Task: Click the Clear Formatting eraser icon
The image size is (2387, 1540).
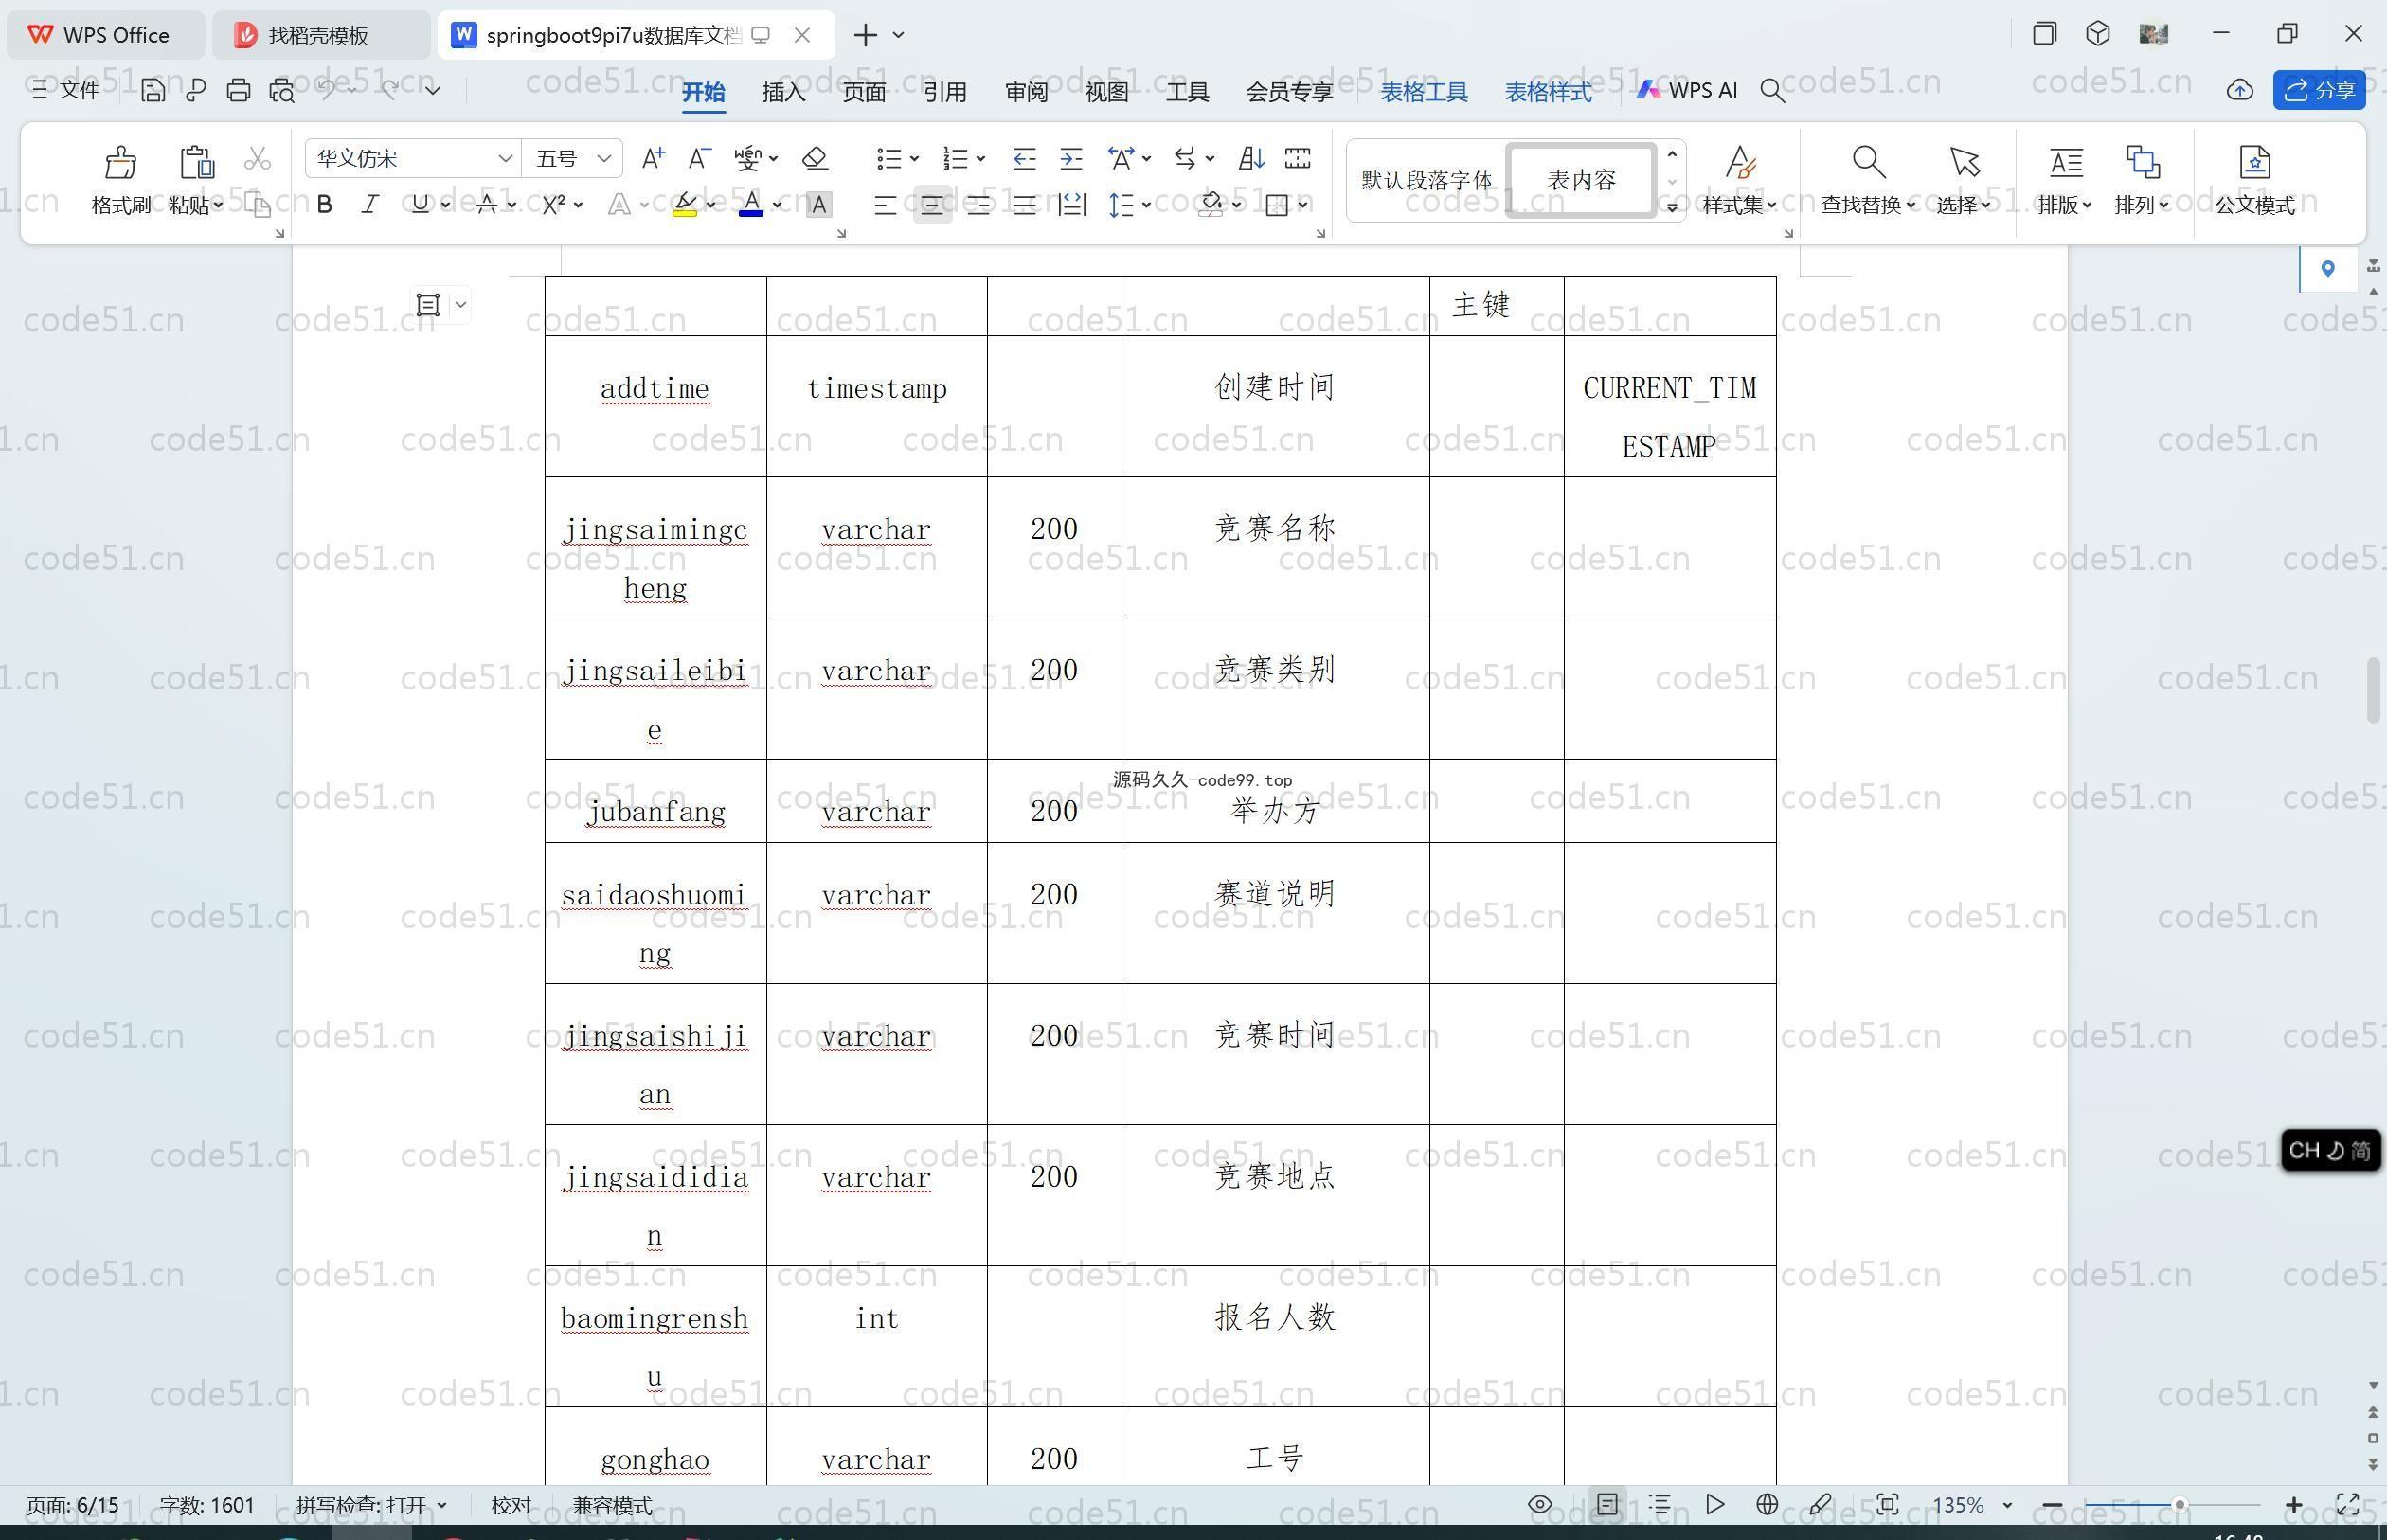Action: coord(815,158)
